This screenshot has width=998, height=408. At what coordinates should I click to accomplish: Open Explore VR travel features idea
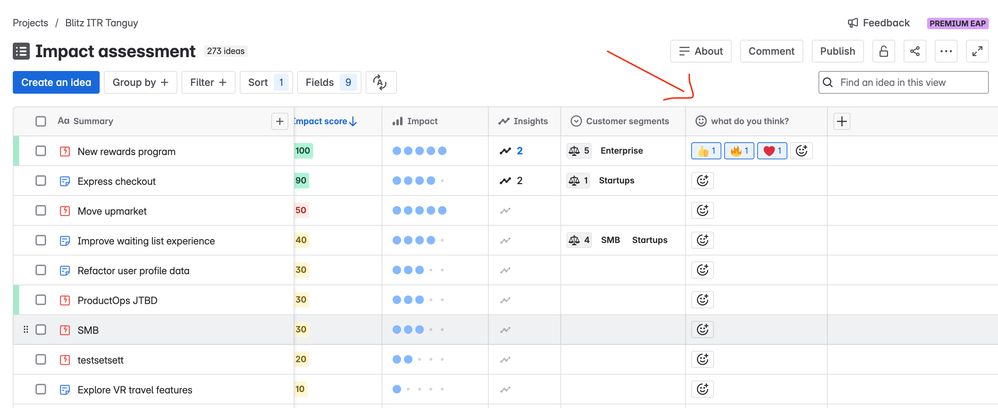pos(134,390)
